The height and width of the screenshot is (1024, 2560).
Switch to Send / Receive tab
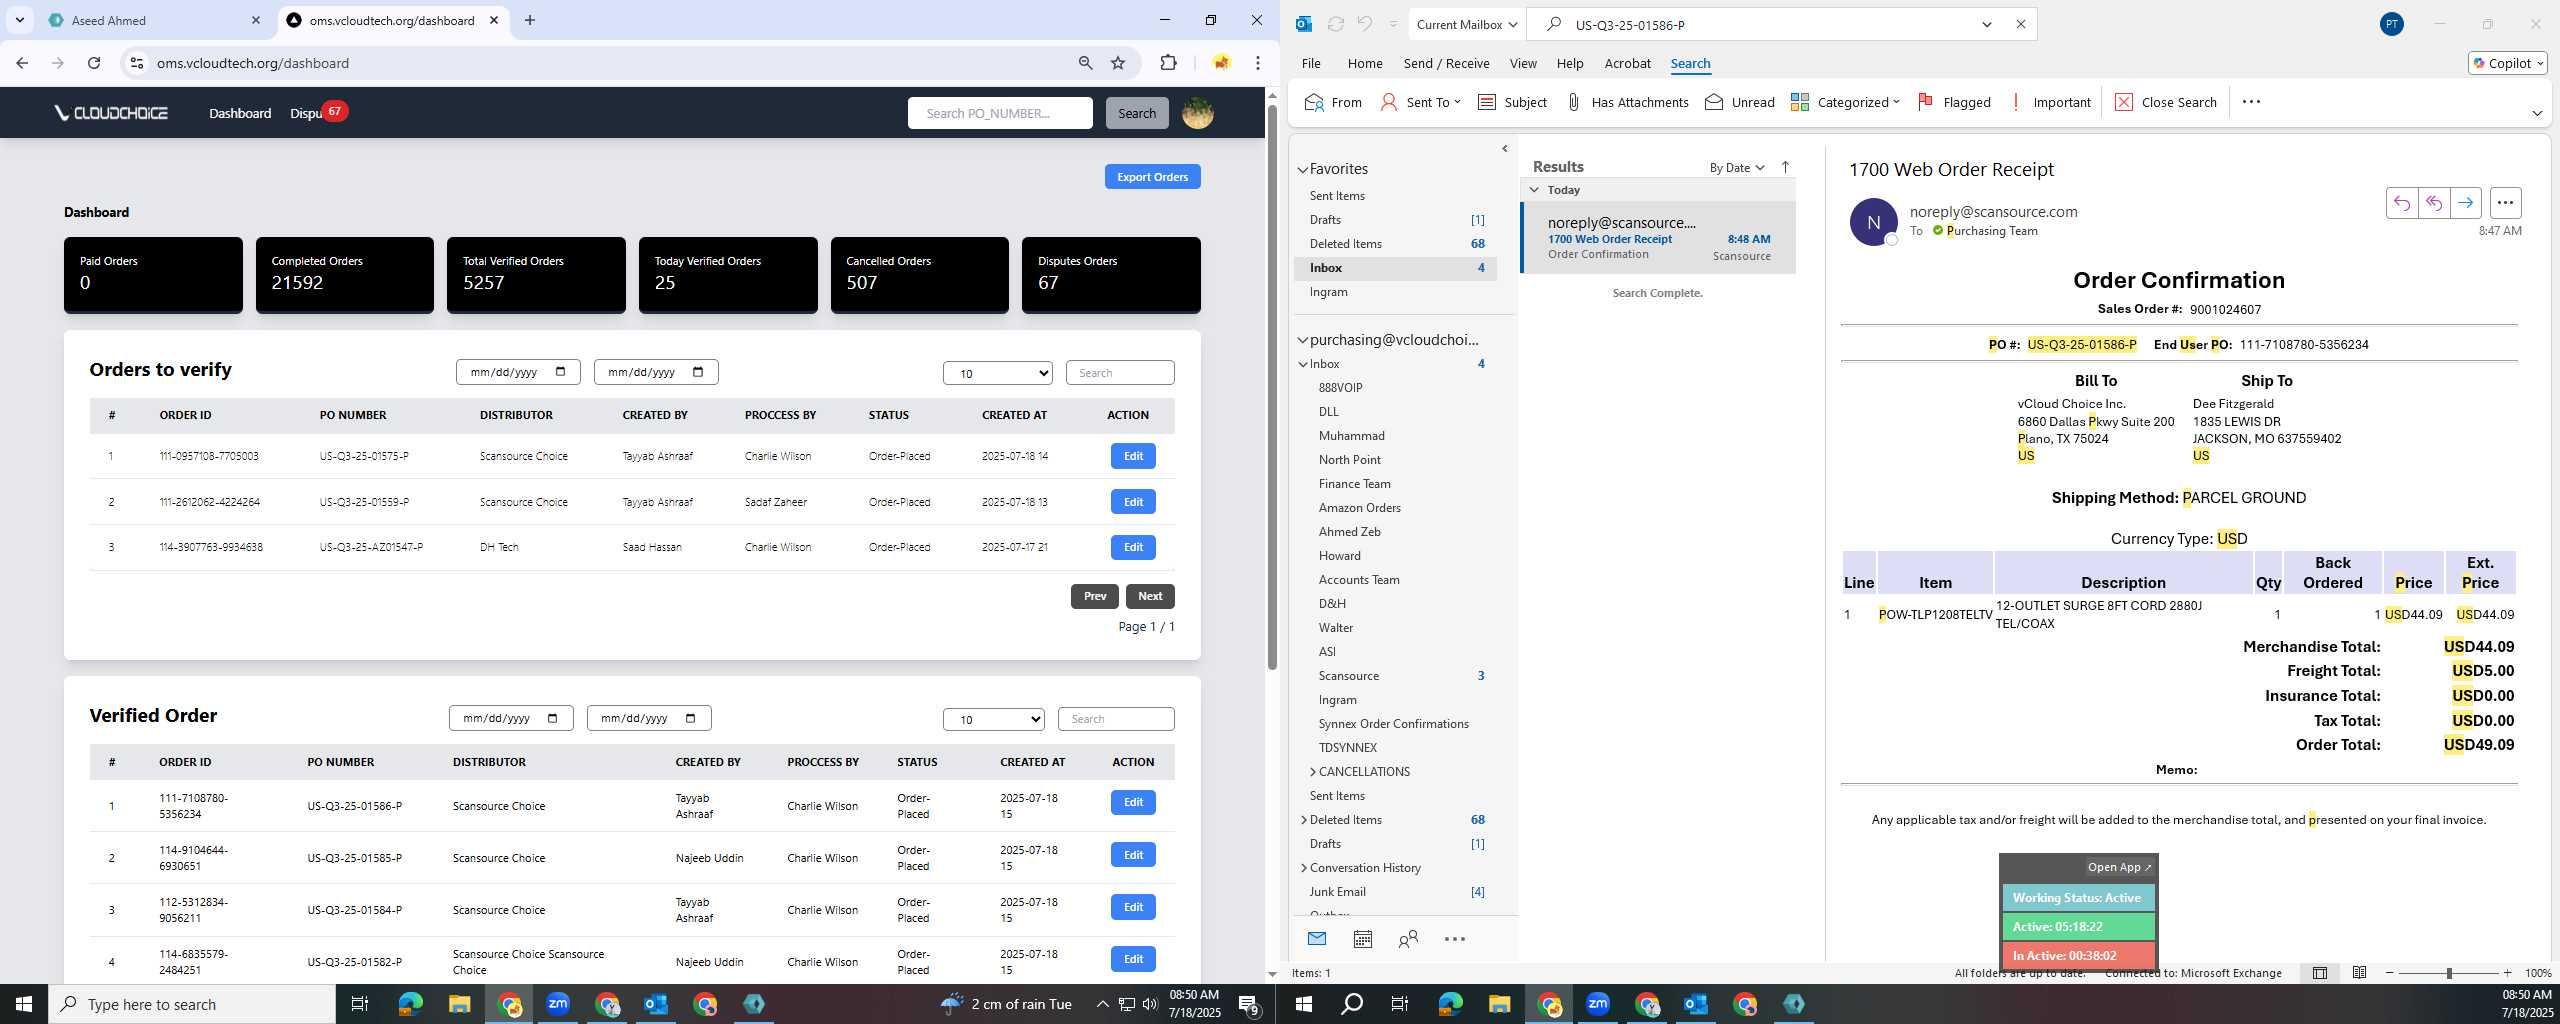[x=1446, y=63]
